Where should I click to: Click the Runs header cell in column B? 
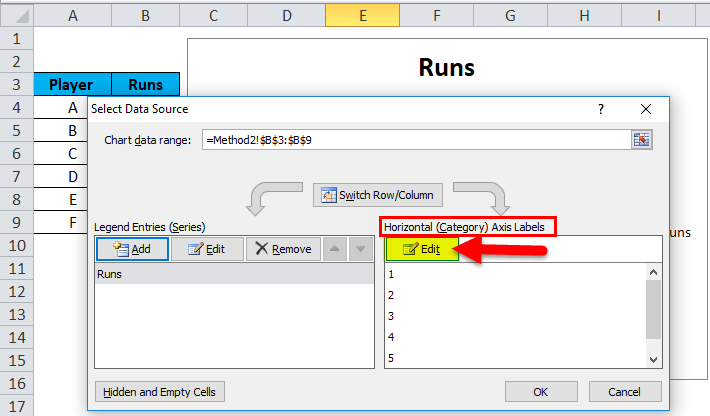pyautogui.click(x=145, y=84)
